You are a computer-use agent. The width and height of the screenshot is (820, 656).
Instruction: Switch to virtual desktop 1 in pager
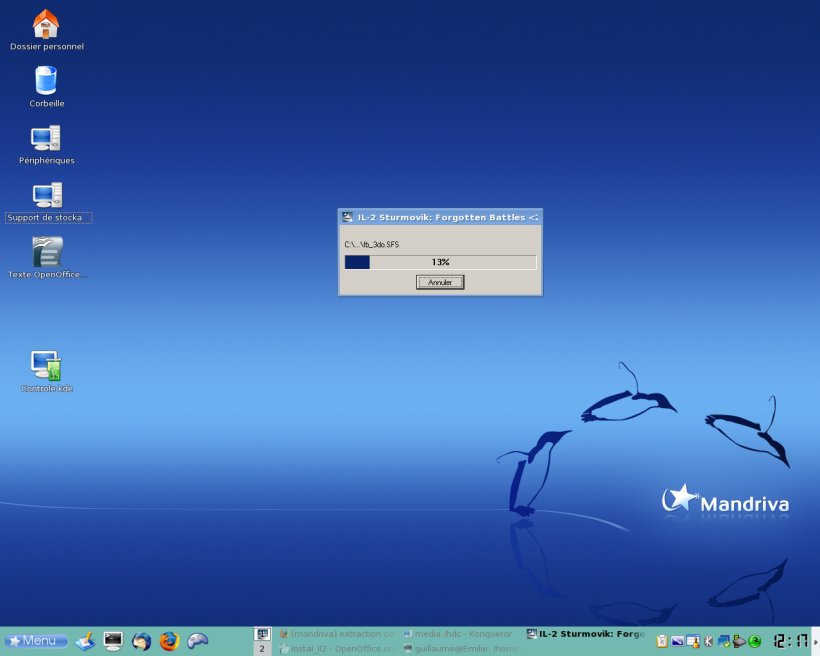(262, 634)
